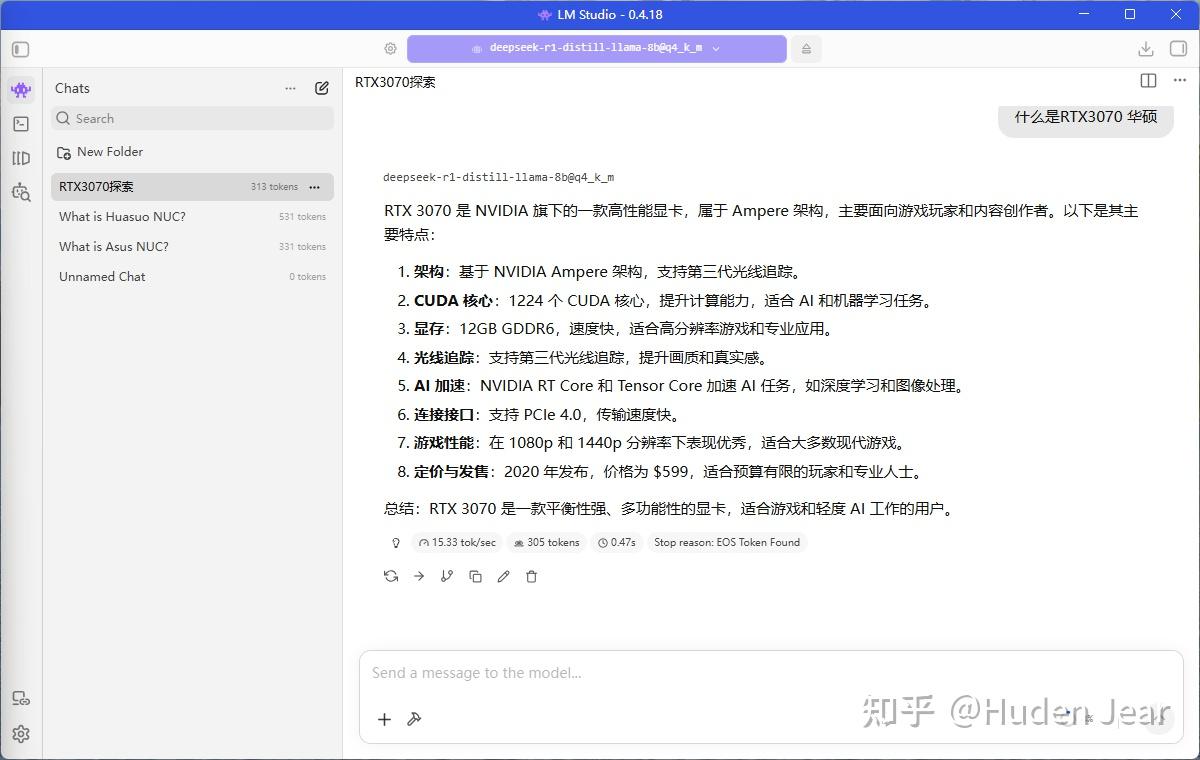Open the What is Huasuo NUC? chat
Image resolution: width=1200 pixels, height=760 pixels.
(x=192, y=217)
